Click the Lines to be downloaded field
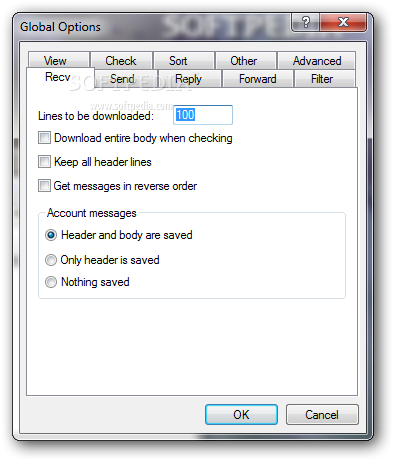This screenshot has width=394, height=461. click(x=203, y=115)
